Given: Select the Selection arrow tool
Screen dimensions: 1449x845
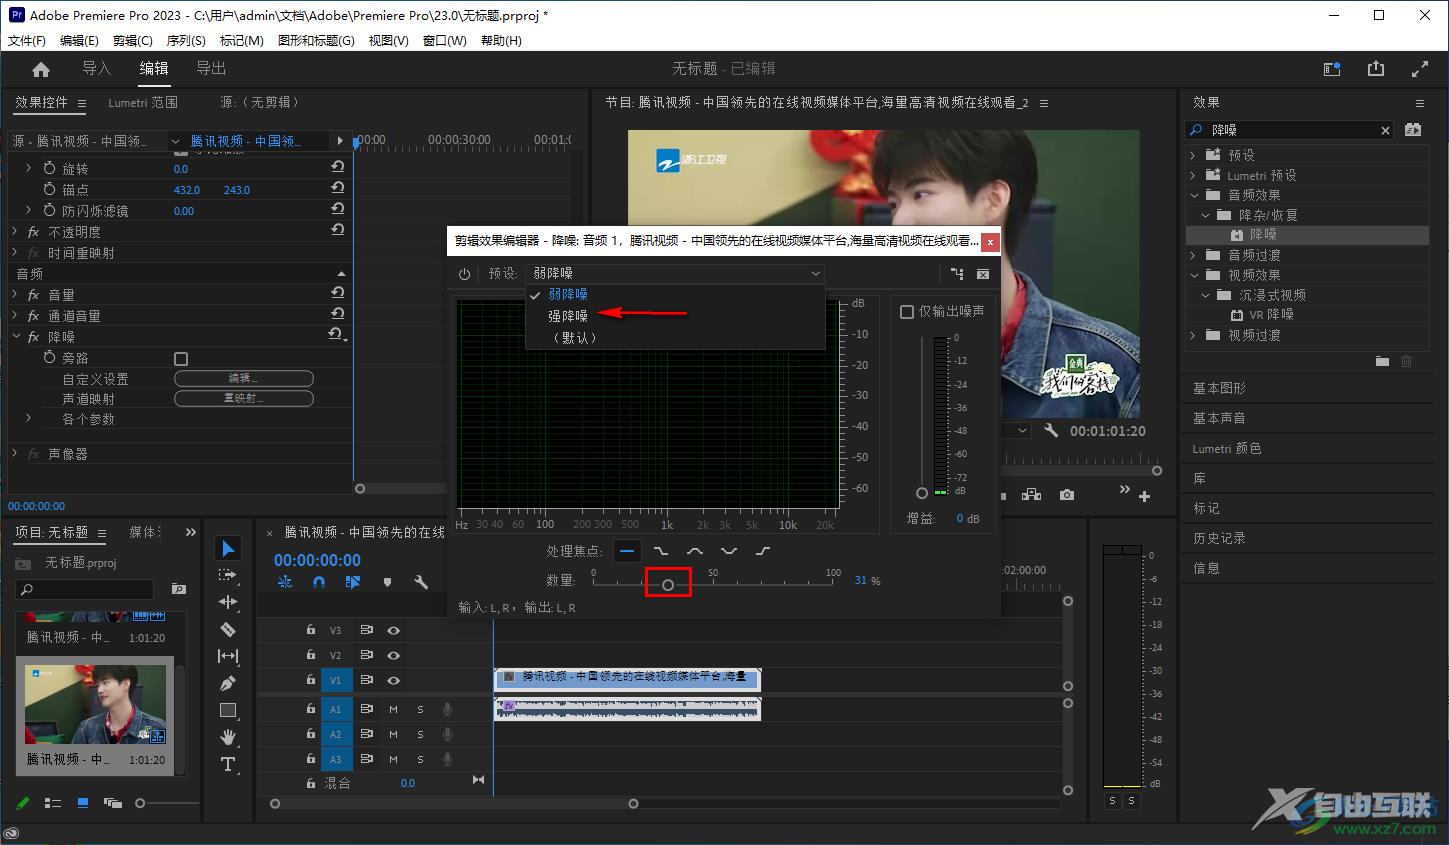Looking at the screenshot, I should (228, 548).
